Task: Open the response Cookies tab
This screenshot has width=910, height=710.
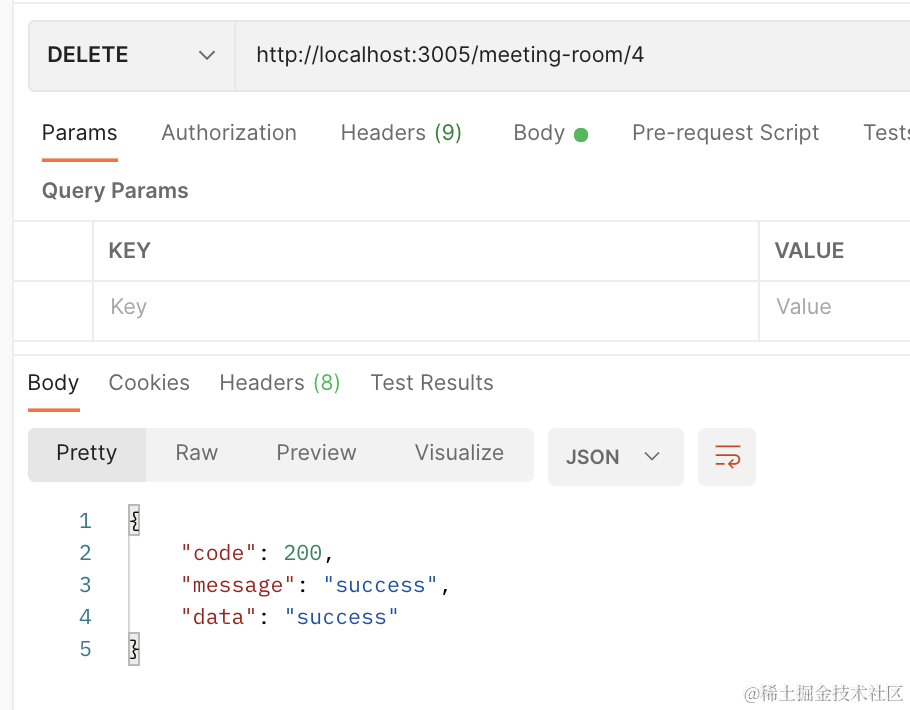Action: pos(149,383)
